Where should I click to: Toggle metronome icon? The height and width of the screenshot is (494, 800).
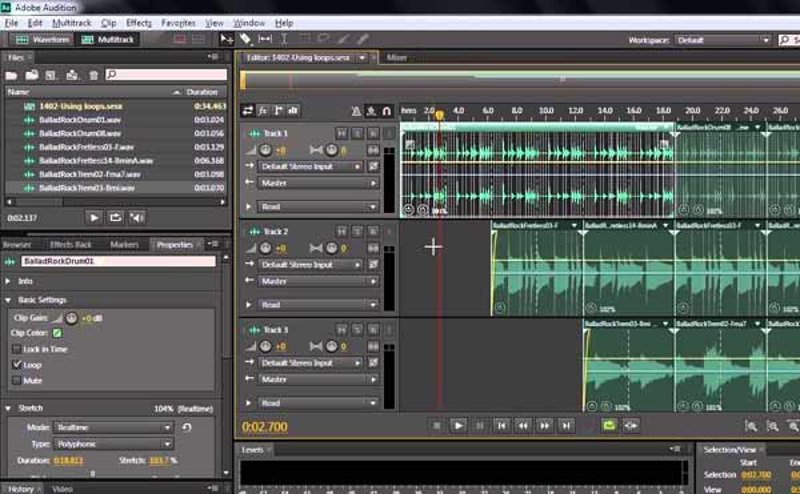(x=356, y=111)
